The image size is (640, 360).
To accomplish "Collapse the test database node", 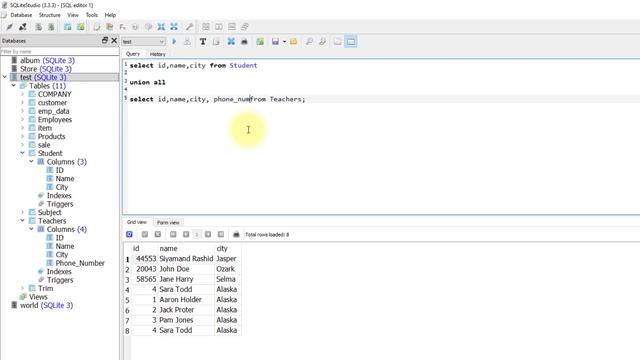I will [5, 77].
